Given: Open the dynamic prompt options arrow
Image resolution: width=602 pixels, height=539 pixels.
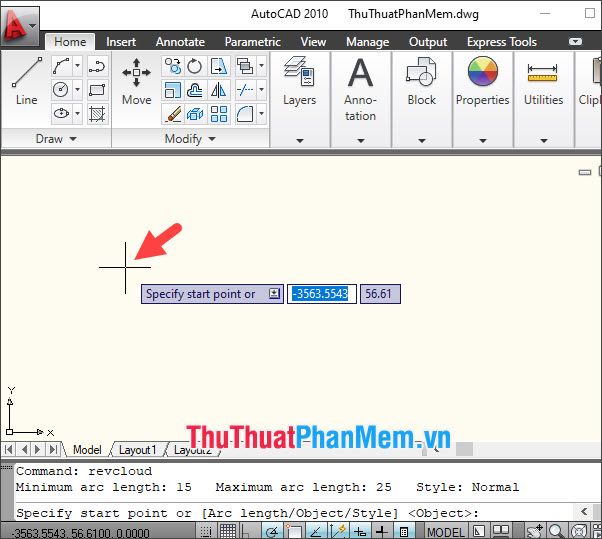Looking at the screenshot, I should point(274,294).
